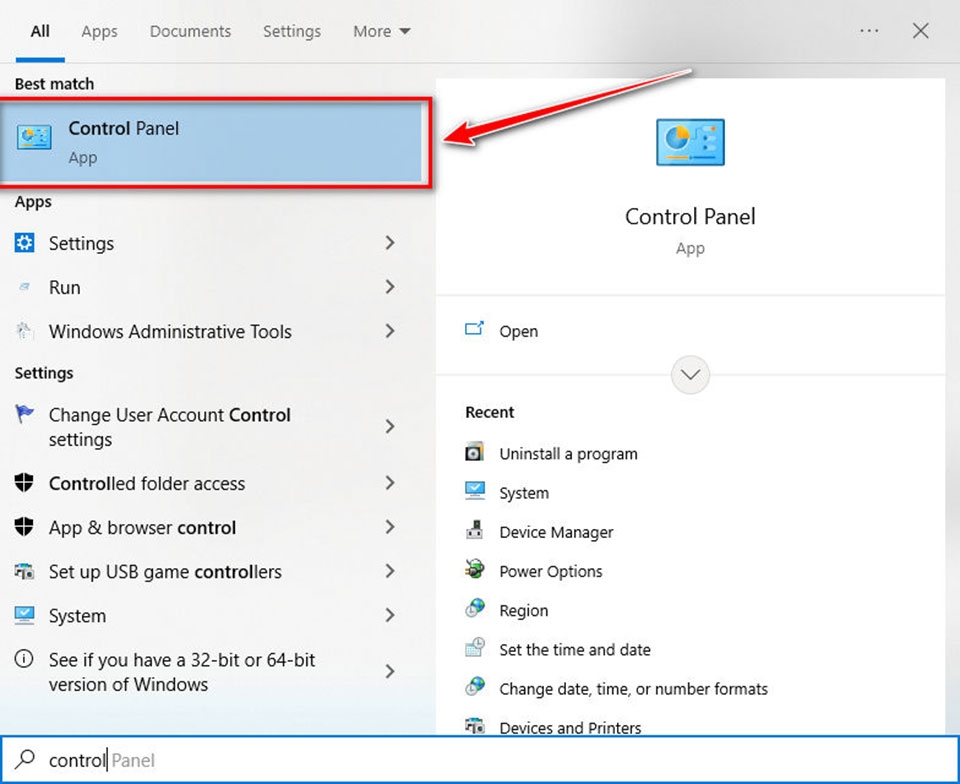
Task: Click the Control Panel icon in Best match
Action: (34, 139)
